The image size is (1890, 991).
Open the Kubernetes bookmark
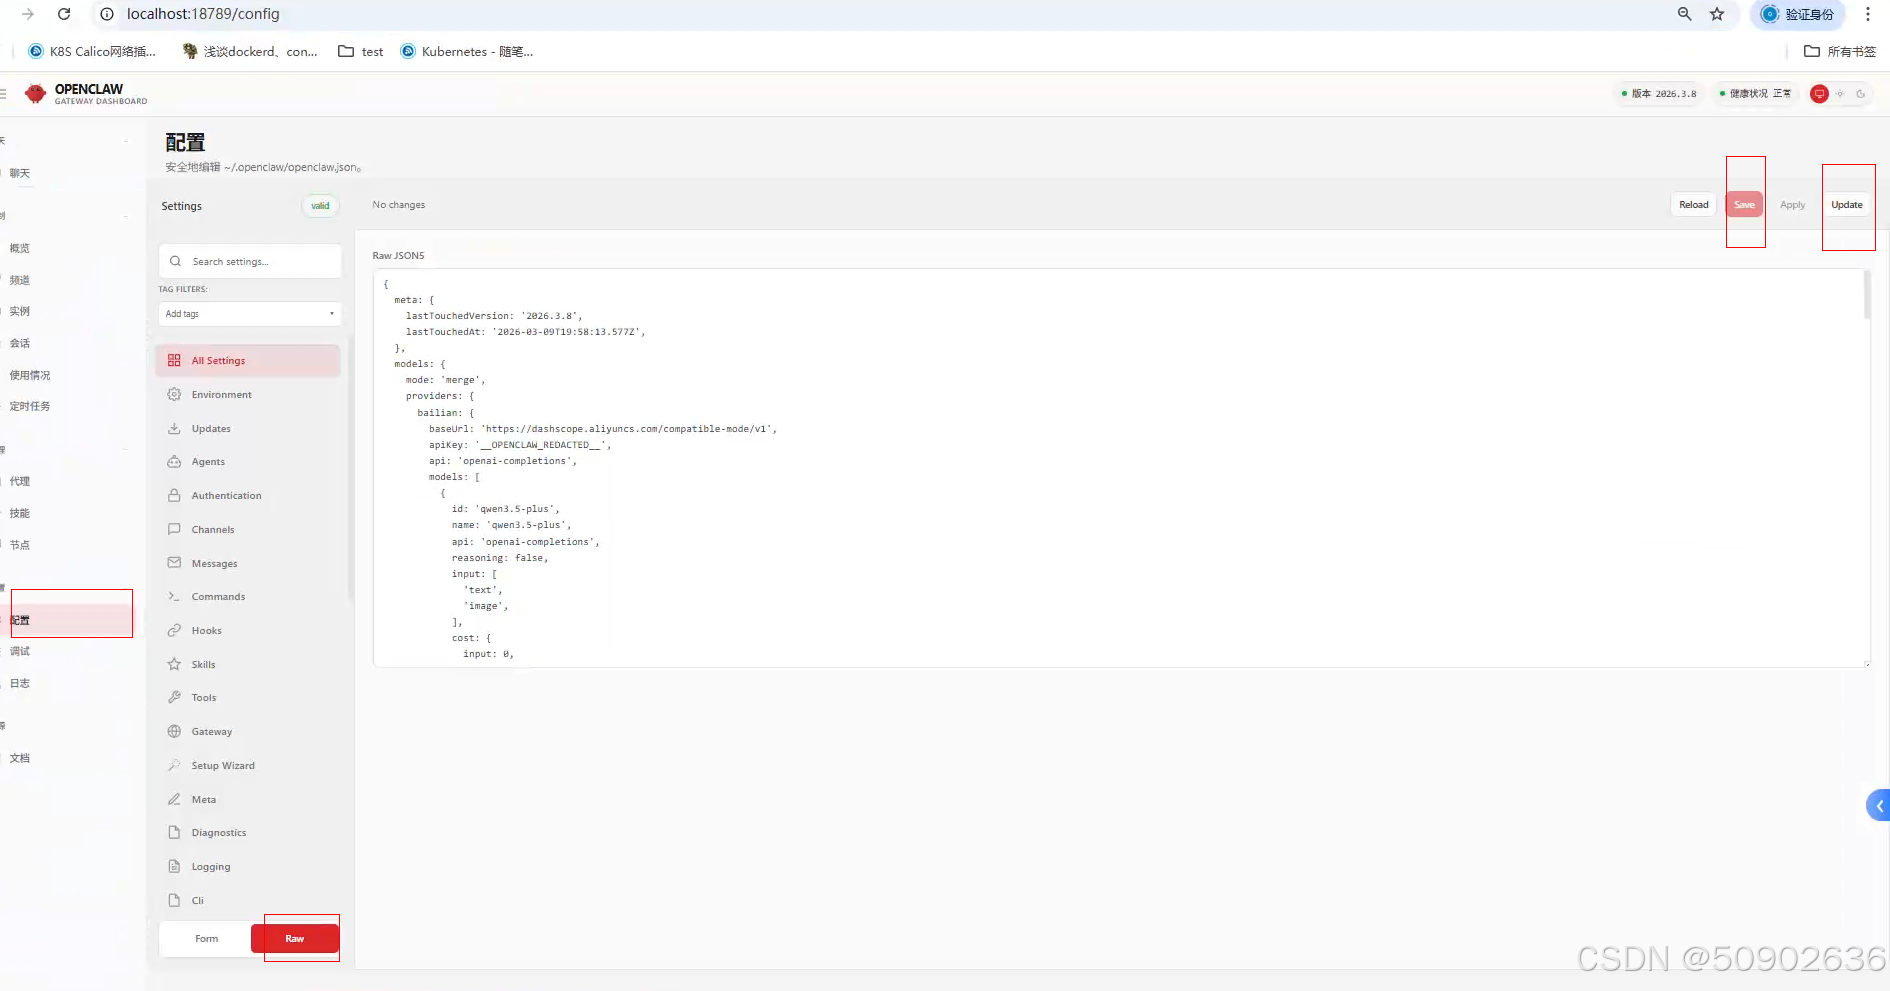(467, 51)
